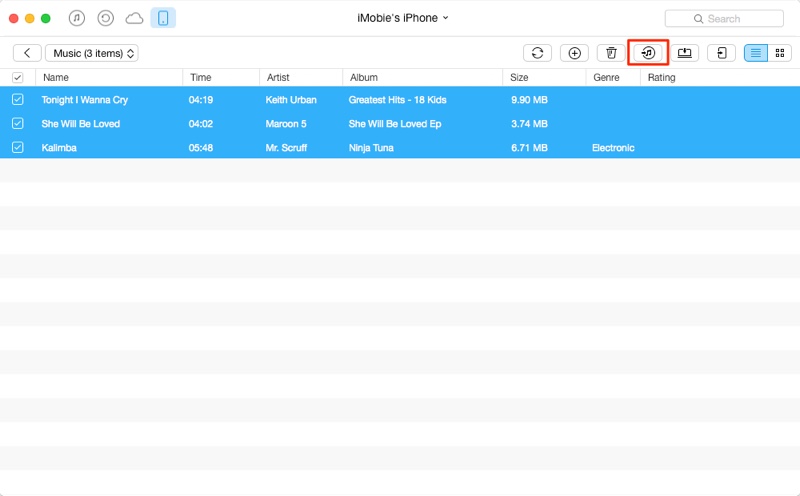Sort by the Rating column header
This screenshot has width=800, height=496.
[x=661, y=78]
